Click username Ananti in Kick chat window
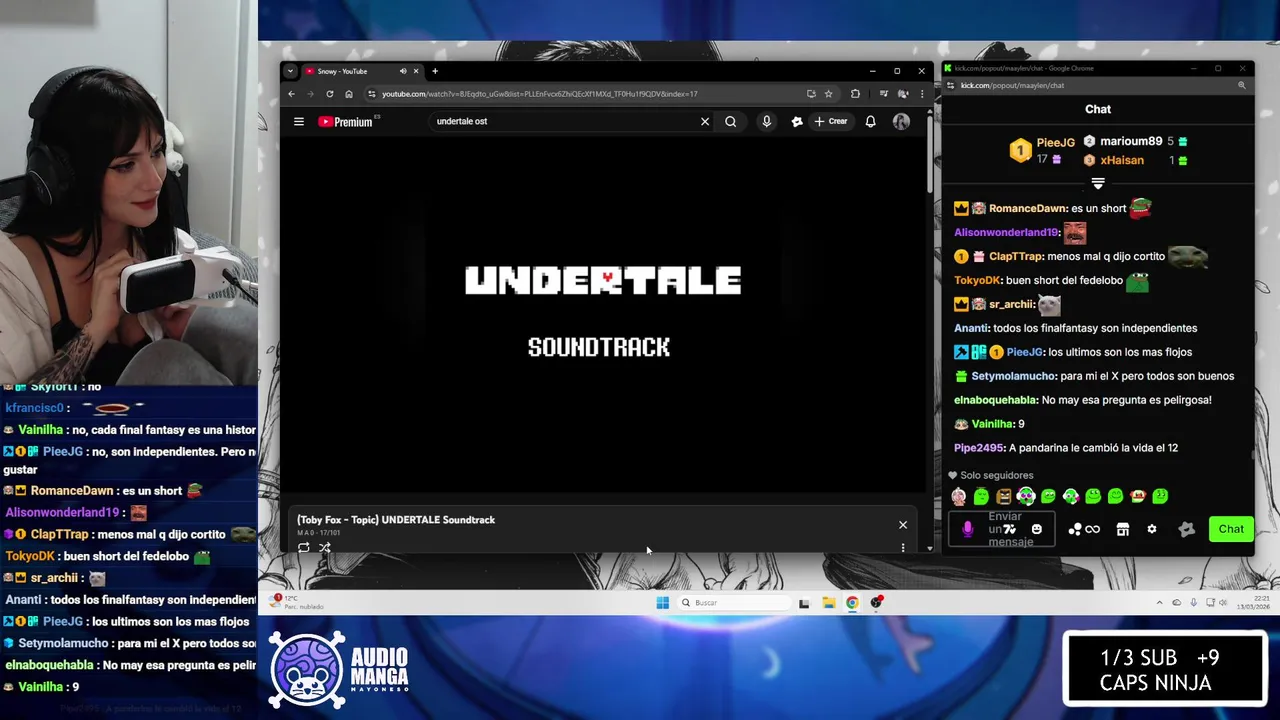 click(970, 328)
